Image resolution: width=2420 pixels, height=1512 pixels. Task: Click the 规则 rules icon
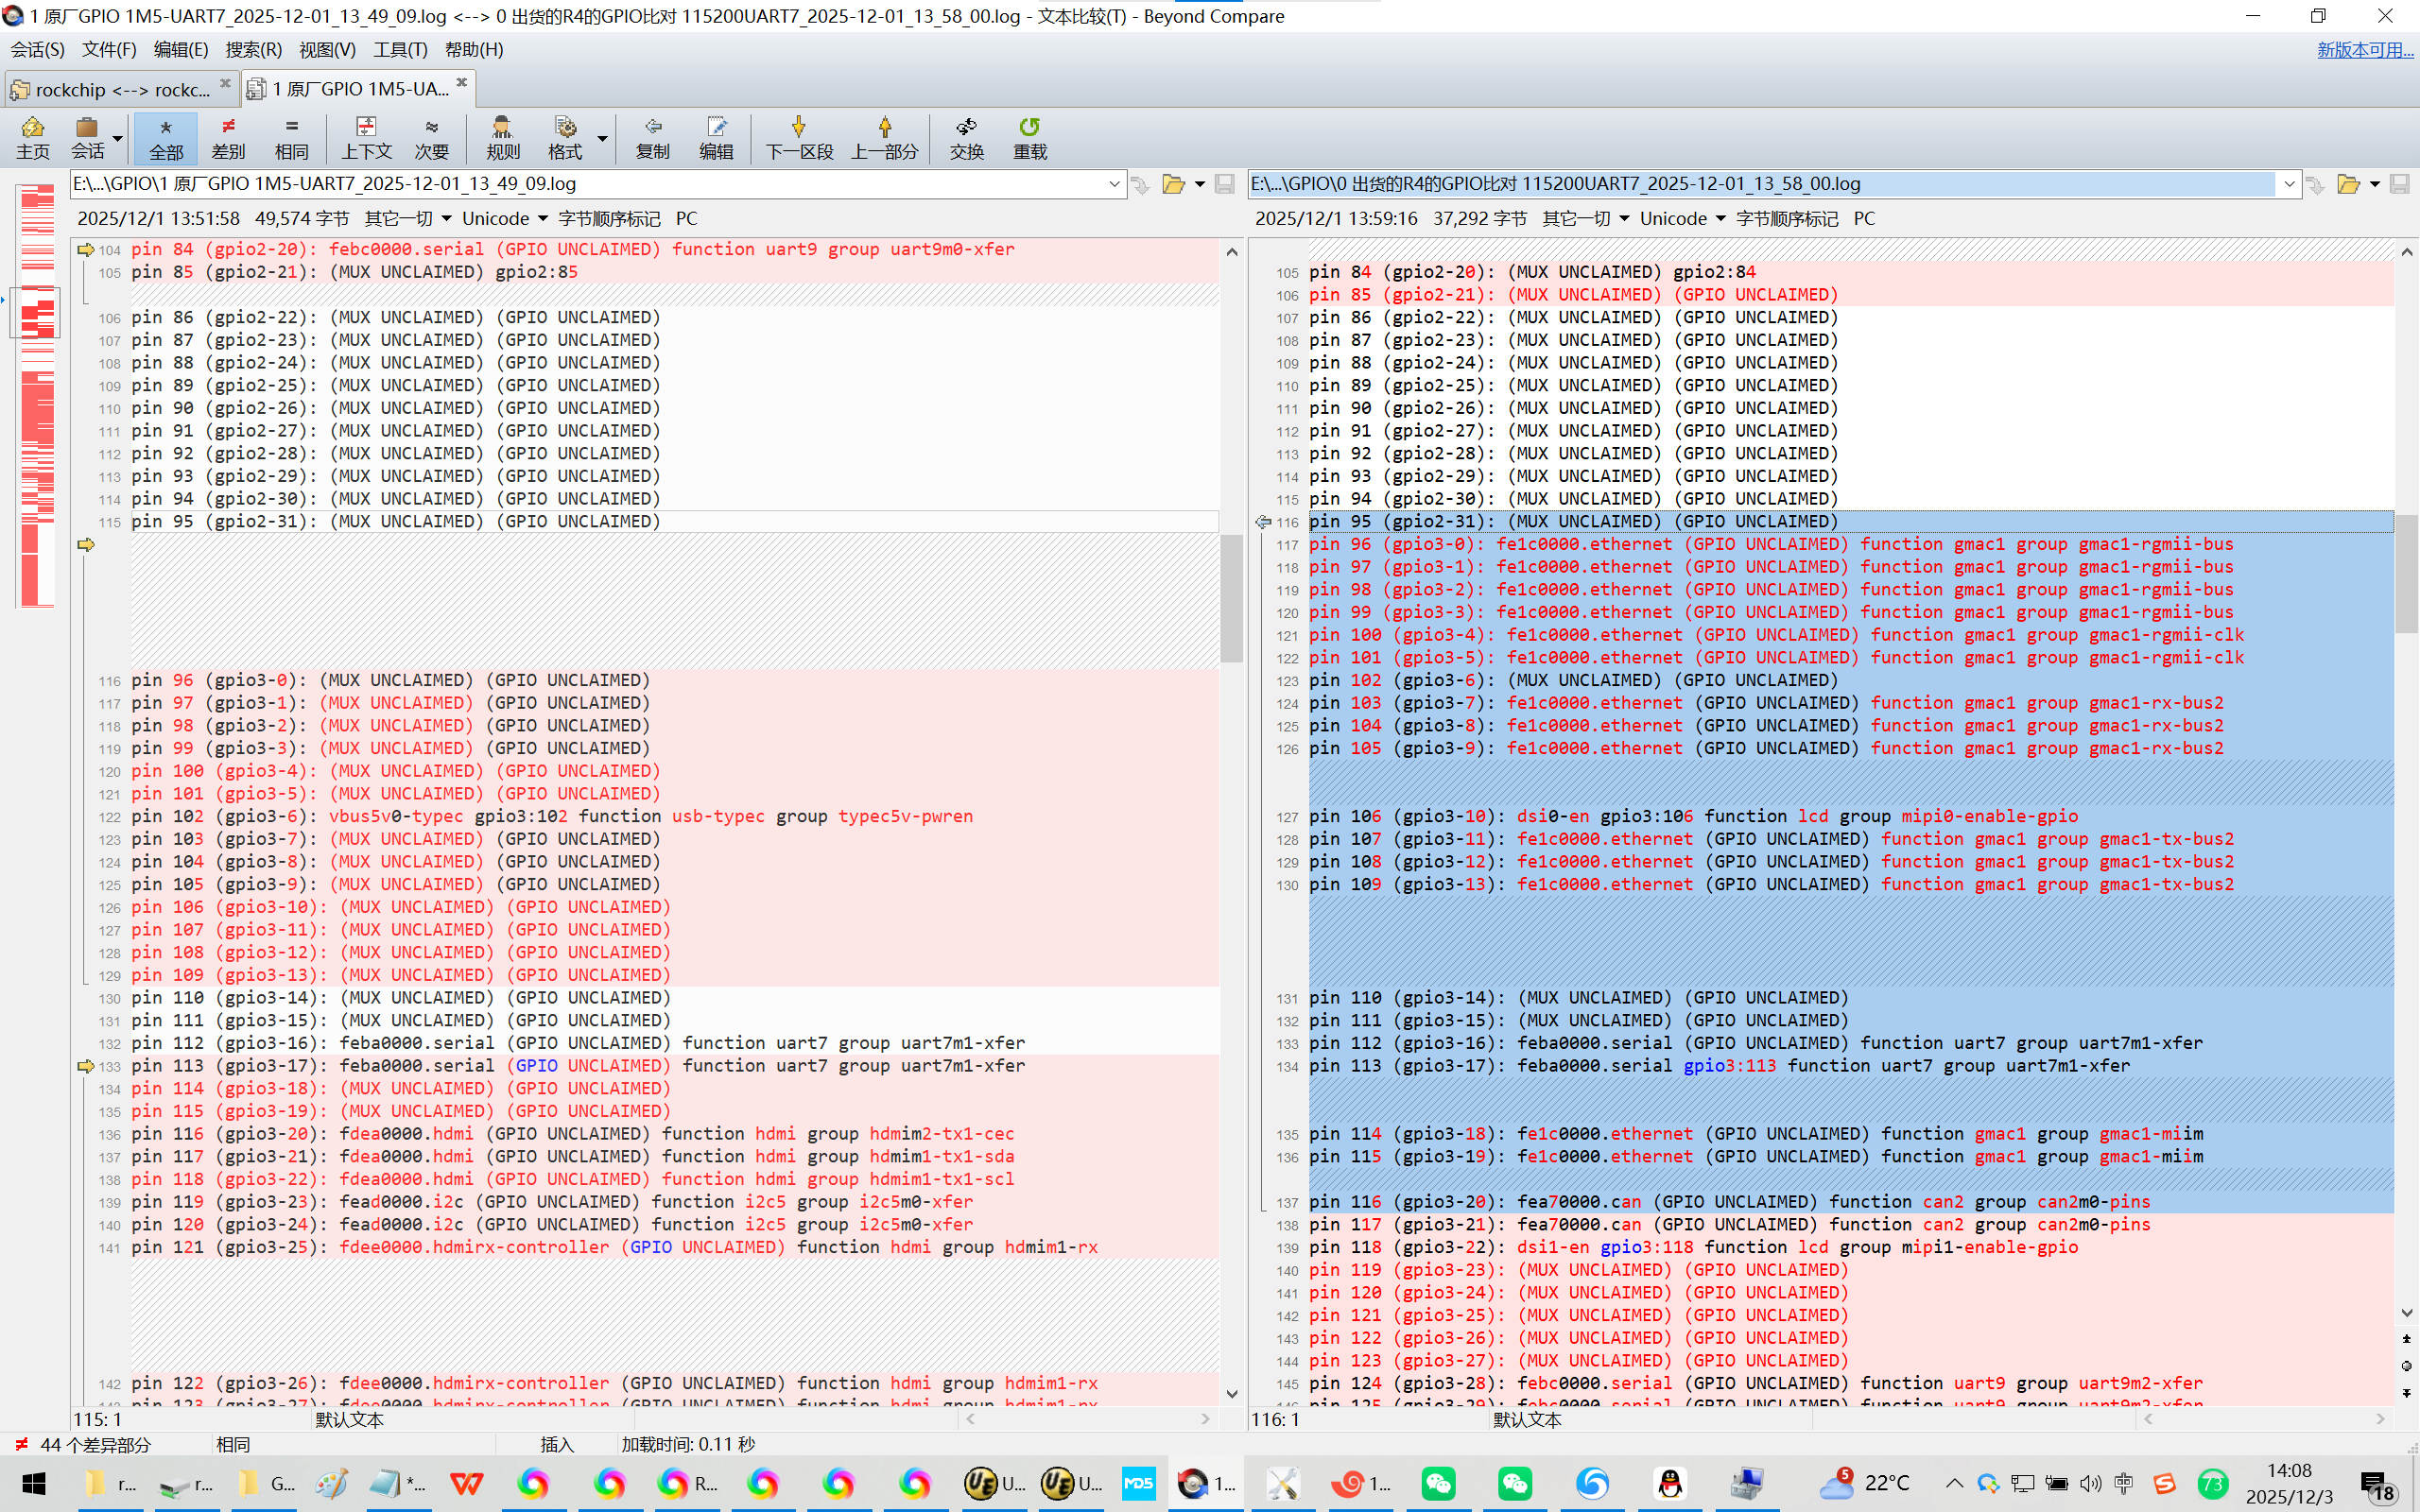point(502,137)
